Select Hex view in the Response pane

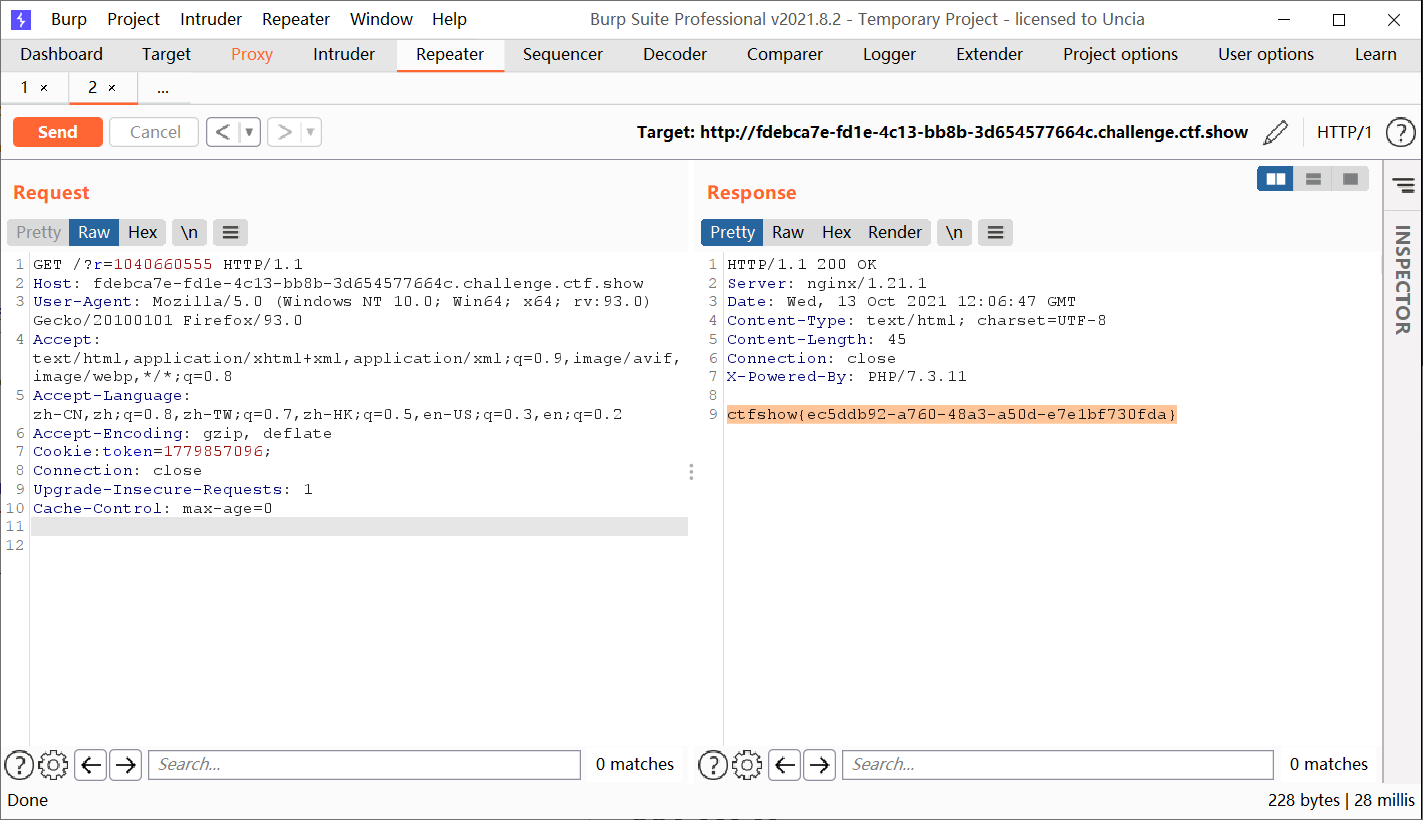[x=836, y=232]
